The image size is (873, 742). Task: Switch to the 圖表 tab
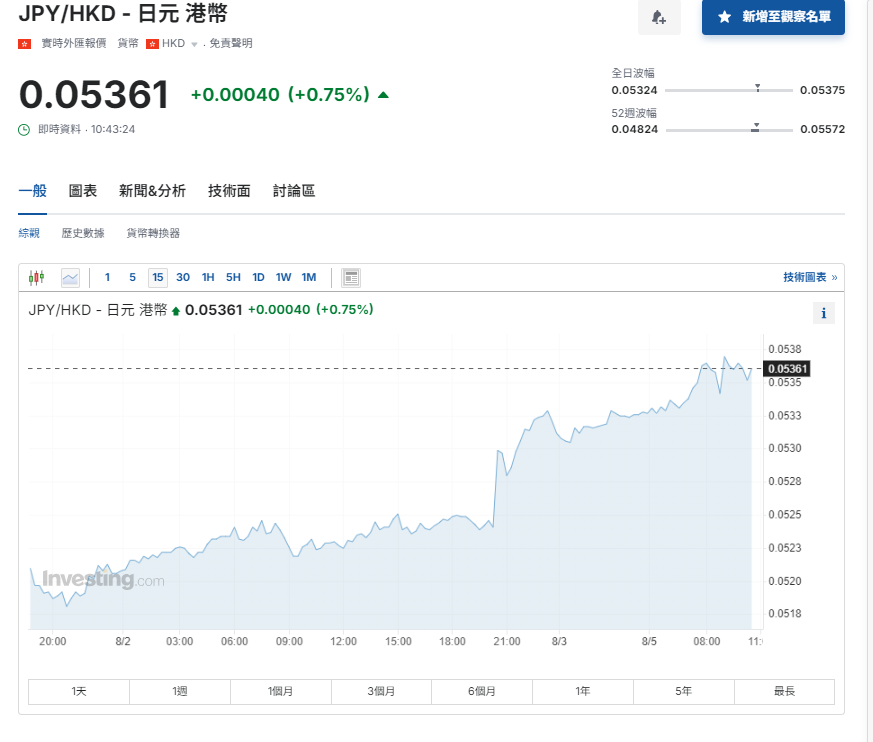click(x=83, y=190)
